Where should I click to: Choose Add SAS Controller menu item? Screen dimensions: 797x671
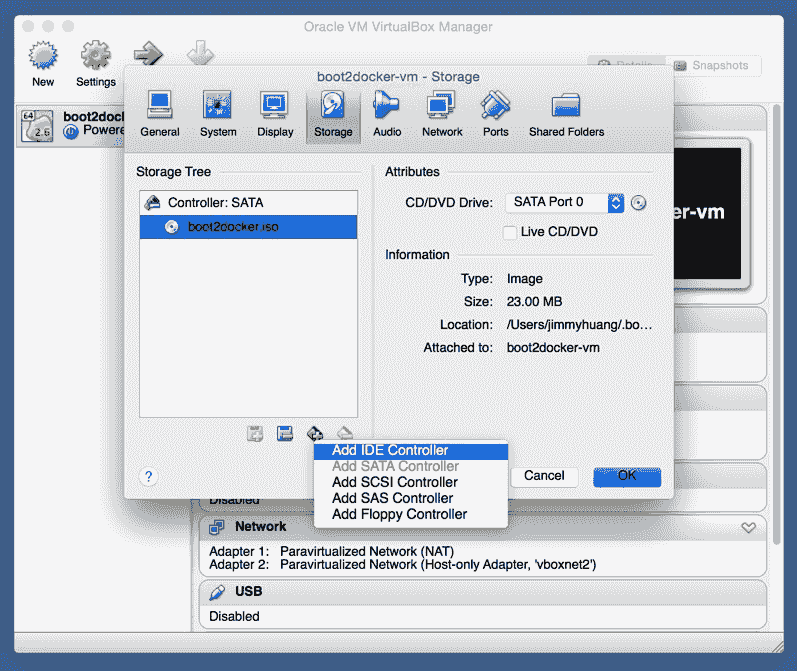pyautogui.click(x=411, y=498)
